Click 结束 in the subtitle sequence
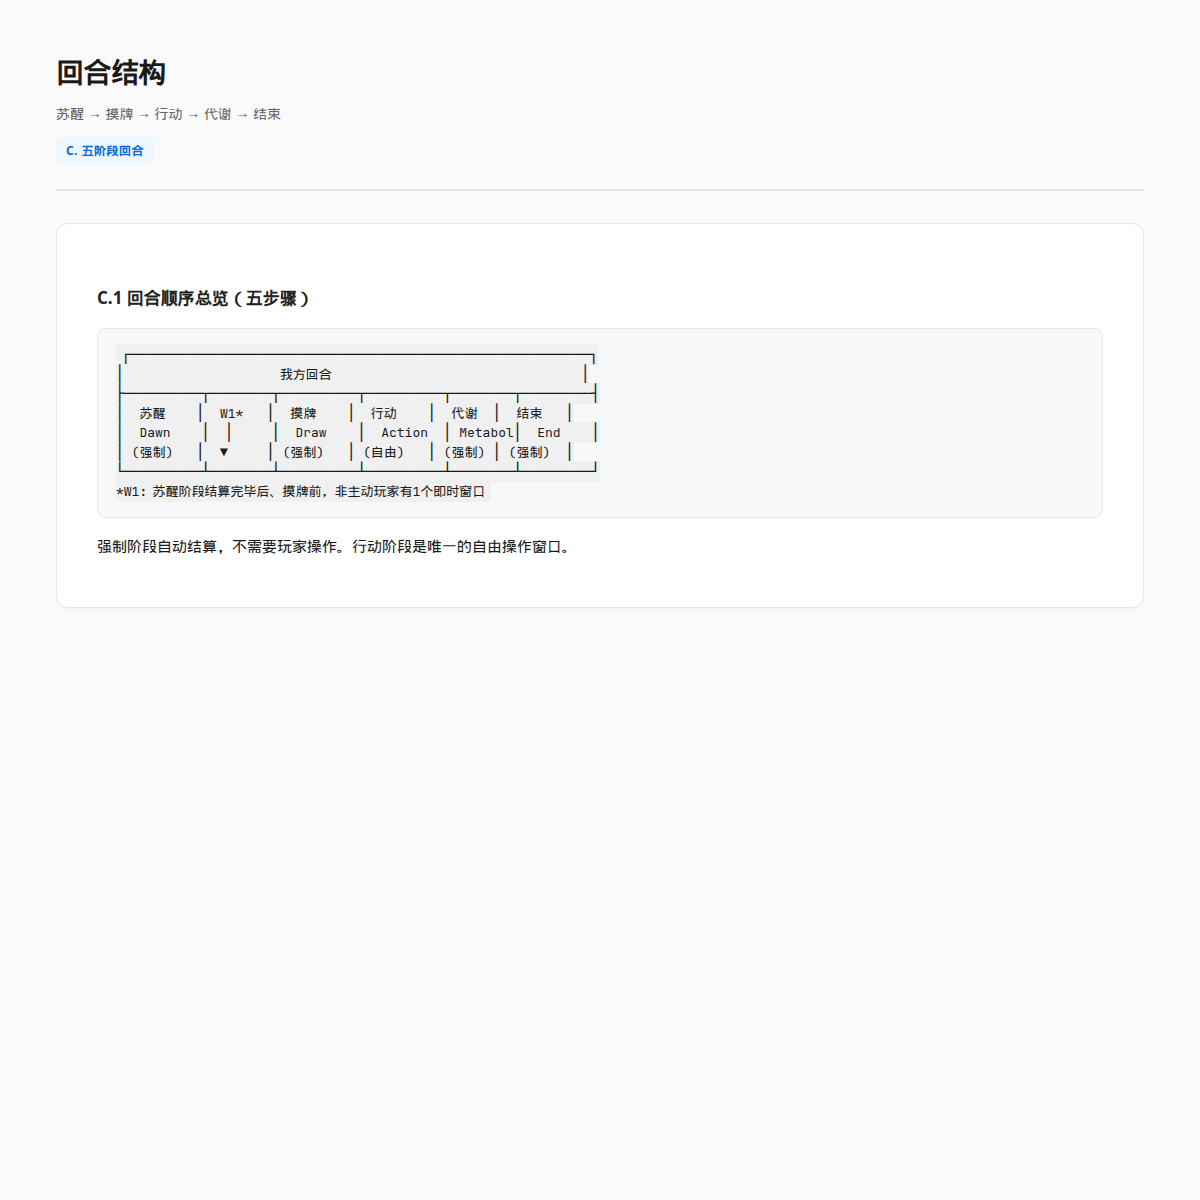 (267, 114)
